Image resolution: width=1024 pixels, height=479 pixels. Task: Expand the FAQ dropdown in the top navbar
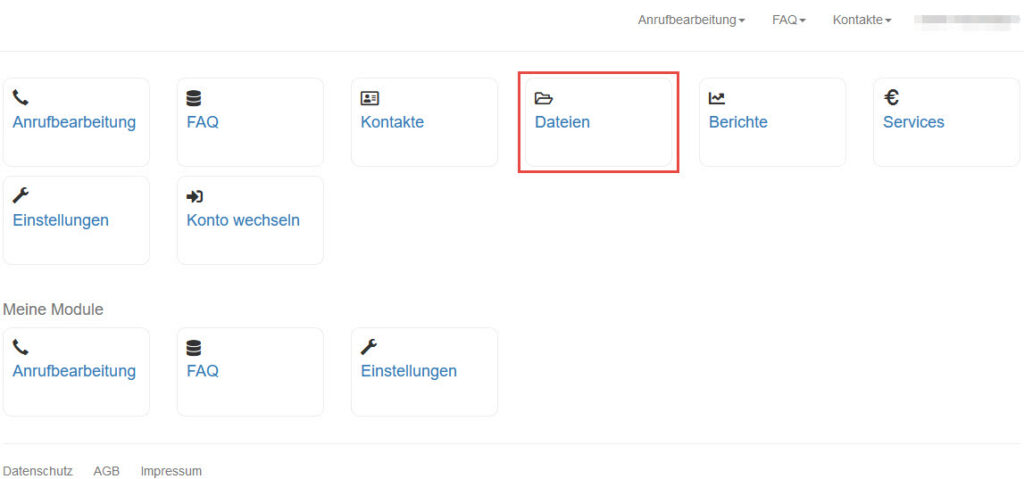click(x=788, y=20)
